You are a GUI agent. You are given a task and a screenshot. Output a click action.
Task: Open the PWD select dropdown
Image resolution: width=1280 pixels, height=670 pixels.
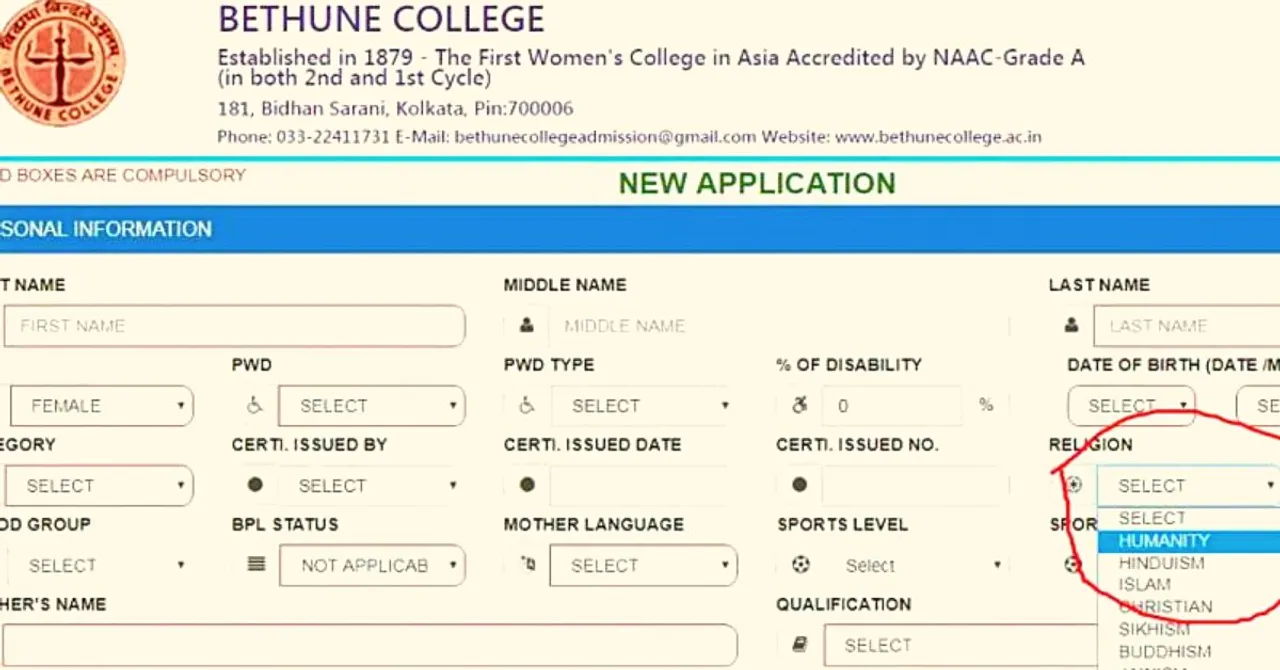tap(371, 405)
